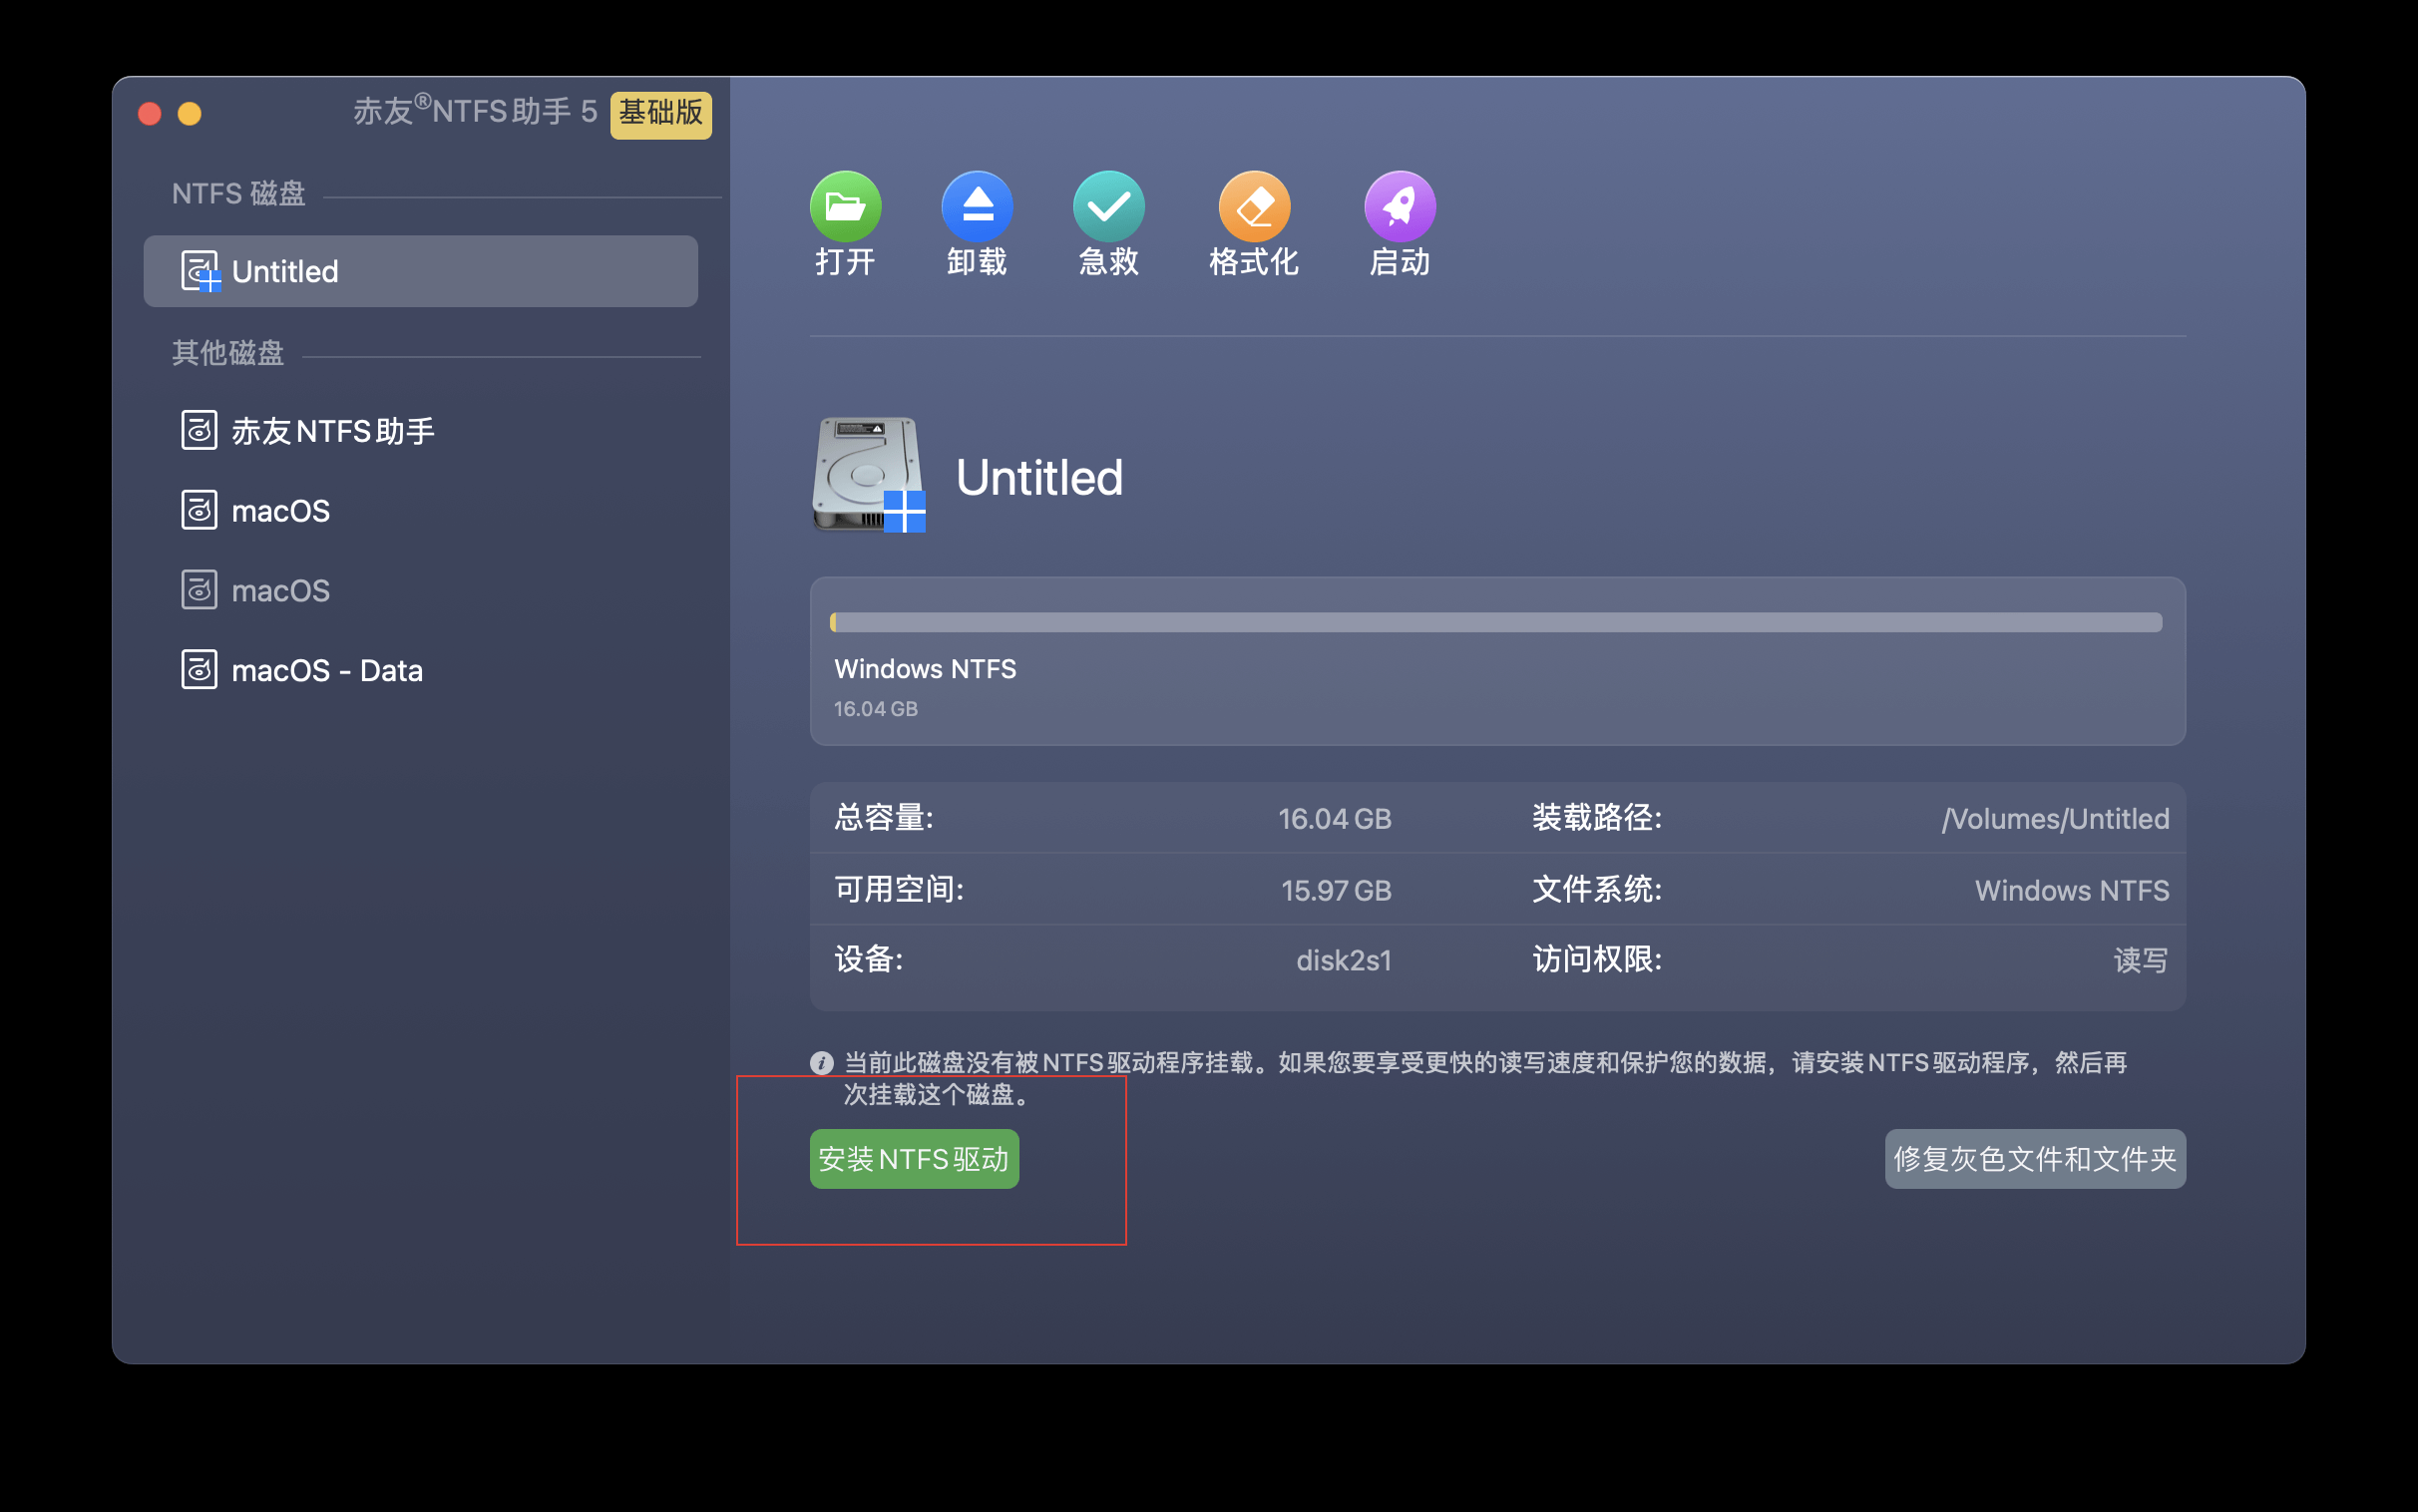
Task: Click the info icon next to the warning text
Action: [x=821, y=1064]
